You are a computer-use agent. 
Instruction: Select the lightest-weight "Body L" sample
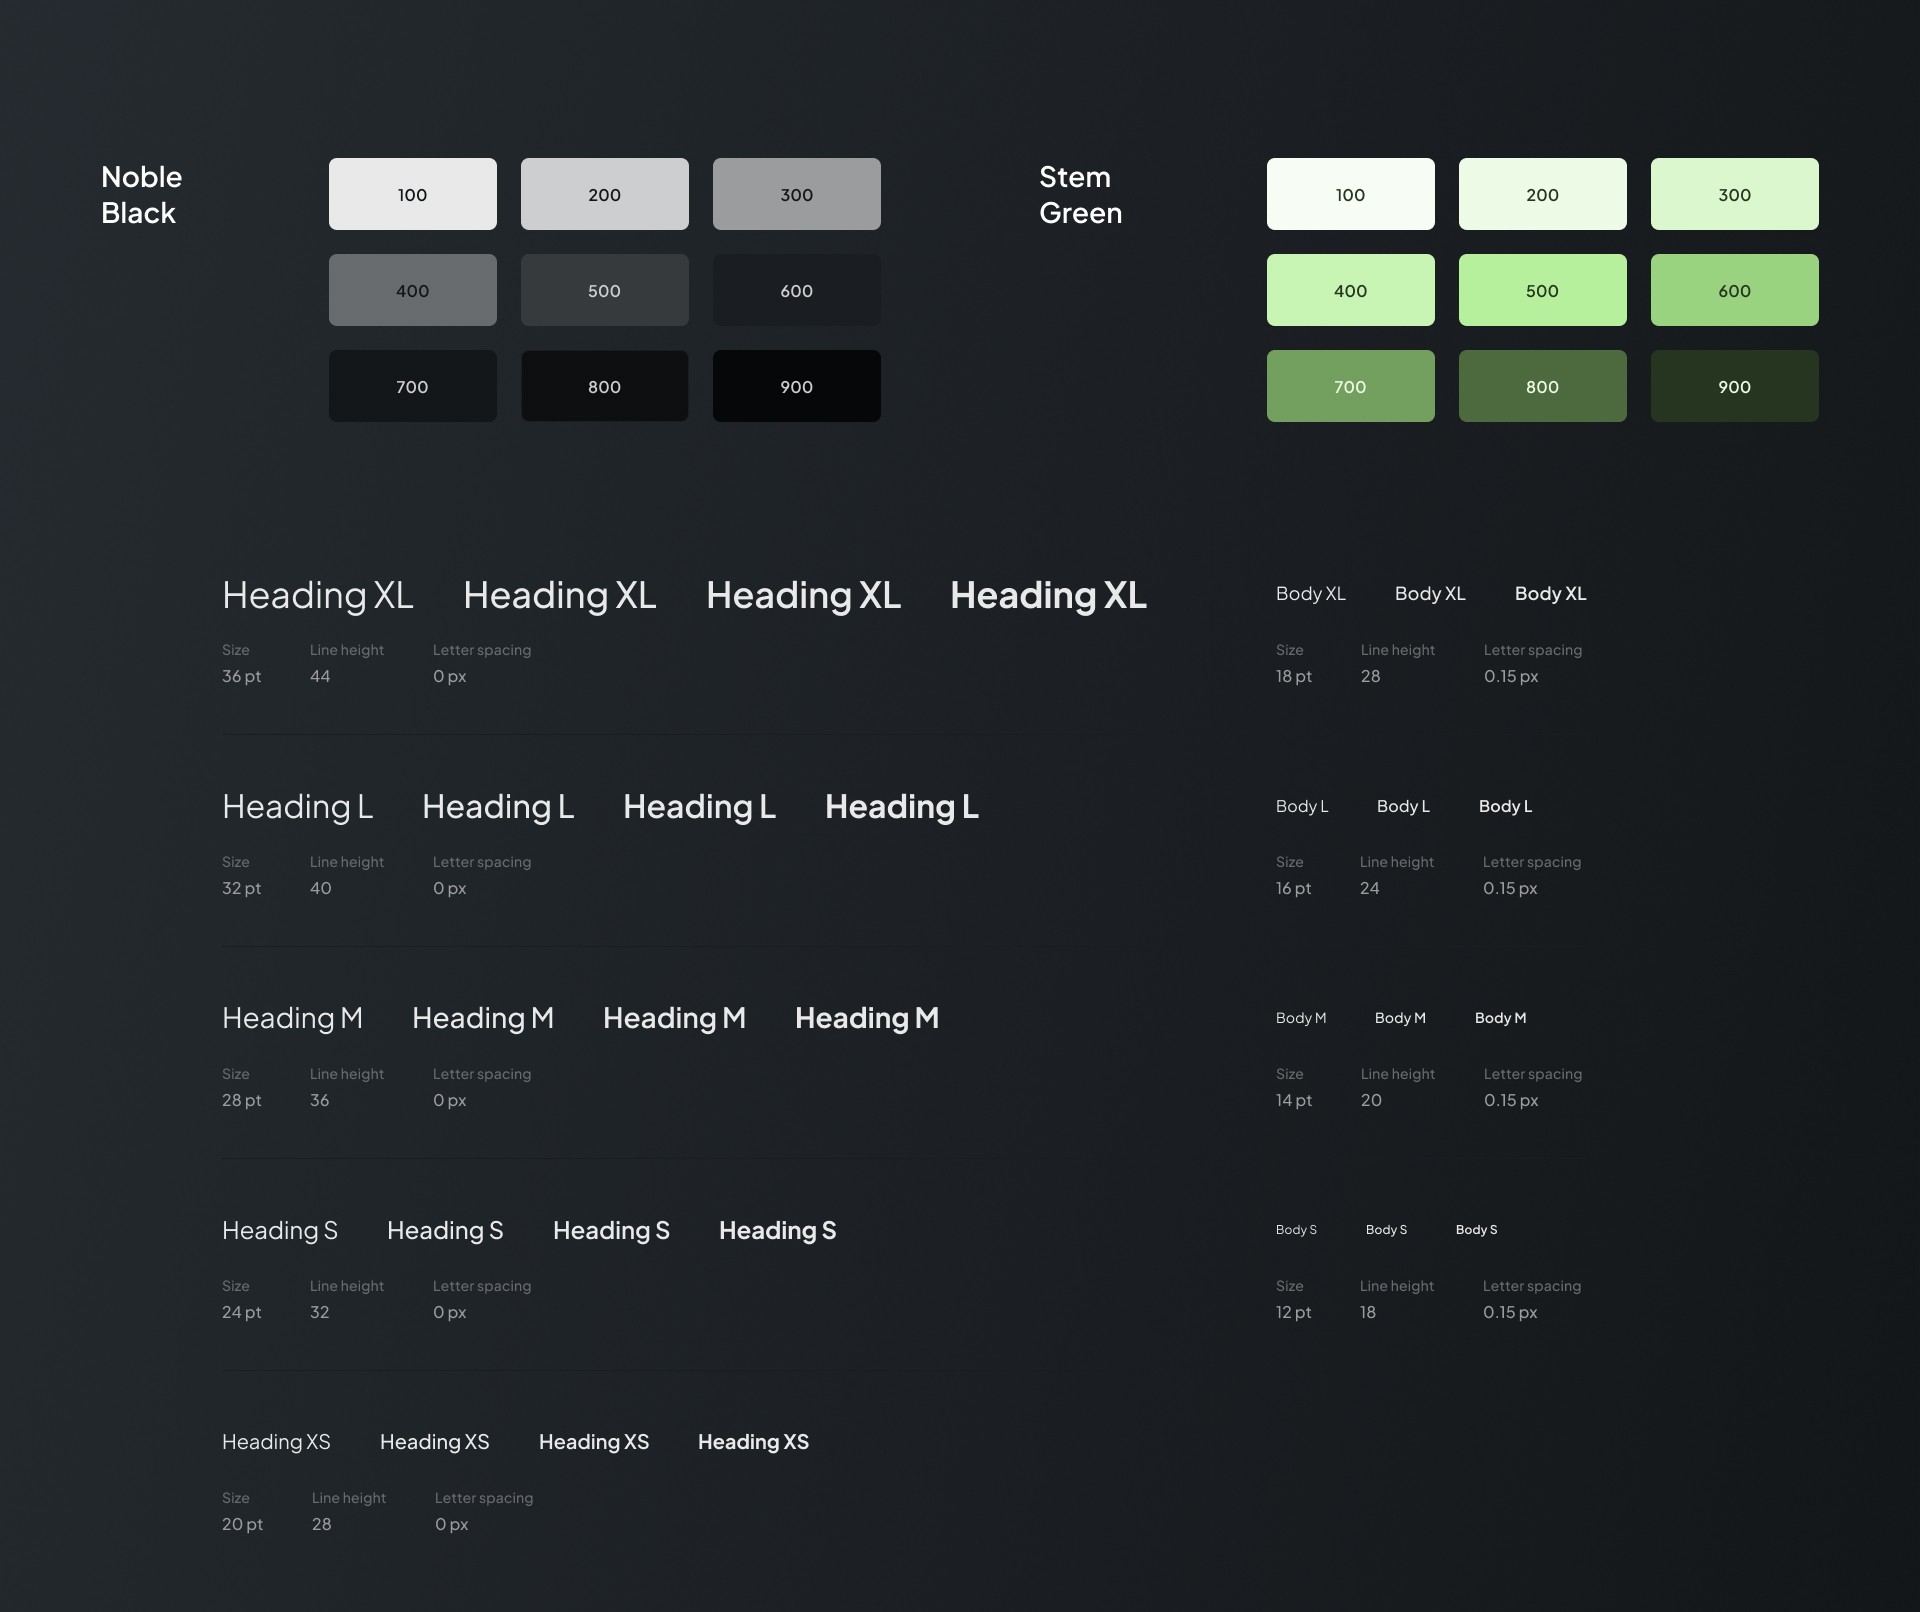[x=1302, y=806]
